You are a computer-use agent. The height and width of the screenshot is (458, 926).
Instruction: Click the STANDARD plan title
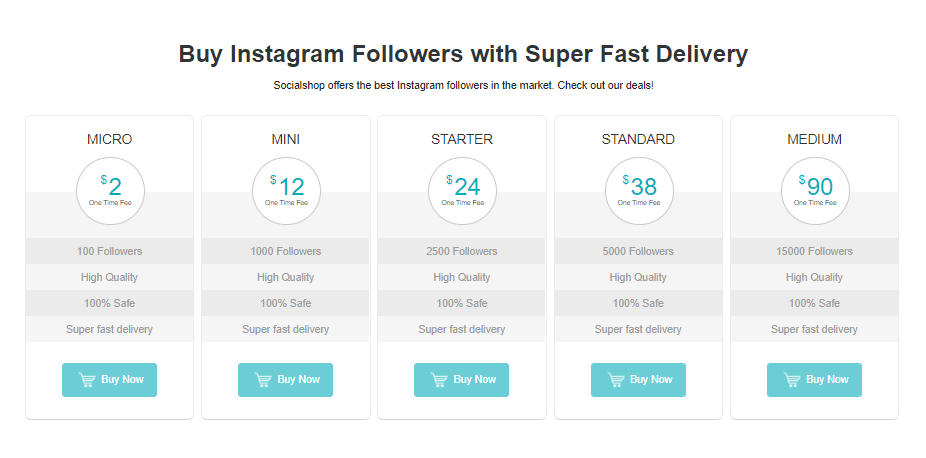click(638, 139)
